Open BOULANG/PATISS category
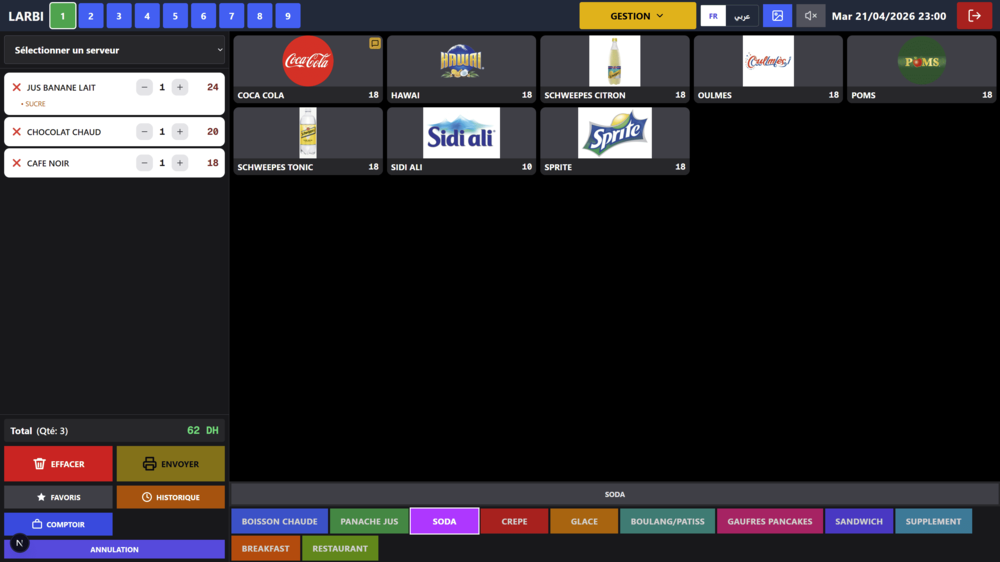The height and width of the screenshot is (562, 1000). (667, 521)
